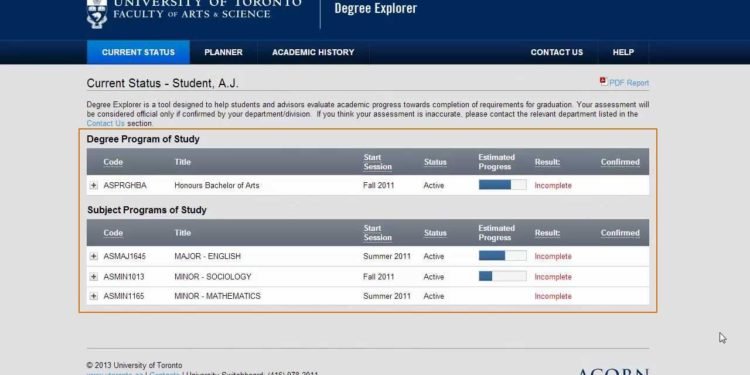Click Summer 2011 in the MAJOR - ENGLISH row

coord(387,256)
